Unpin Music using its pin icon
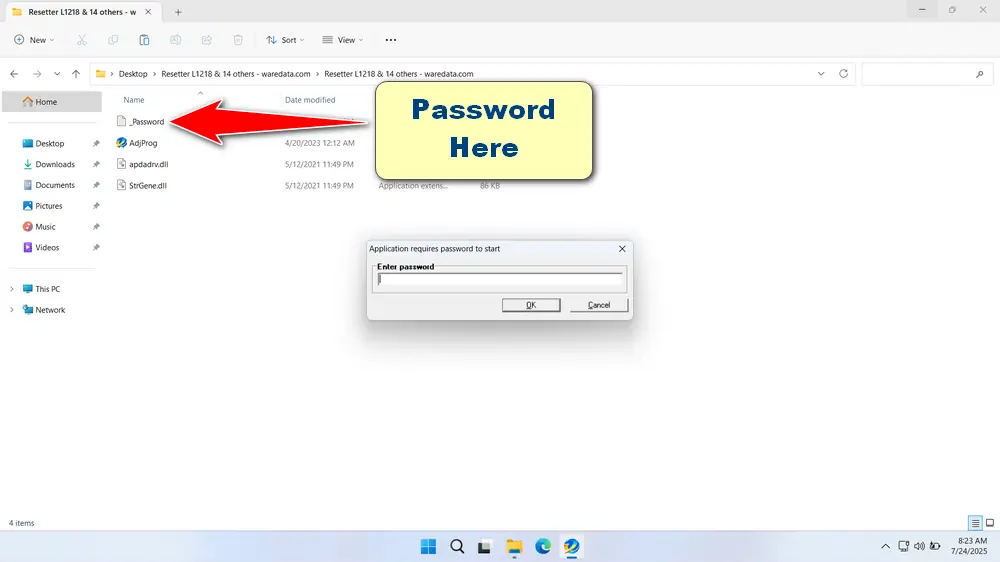 (x=96, y=226)
